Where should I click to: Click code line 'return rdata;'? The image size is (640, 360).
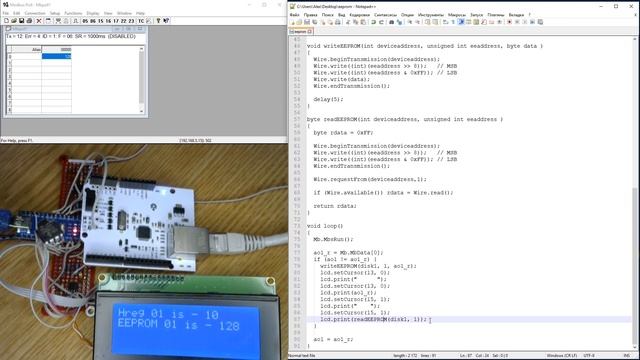click(335, 206)
